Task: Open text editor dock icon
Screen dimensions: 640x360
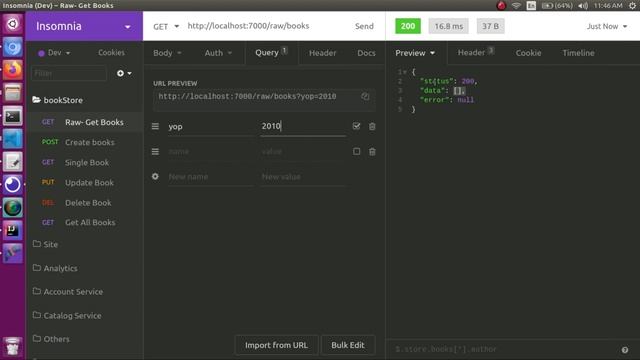Action: pyautogui.click(x=13, y=162)
